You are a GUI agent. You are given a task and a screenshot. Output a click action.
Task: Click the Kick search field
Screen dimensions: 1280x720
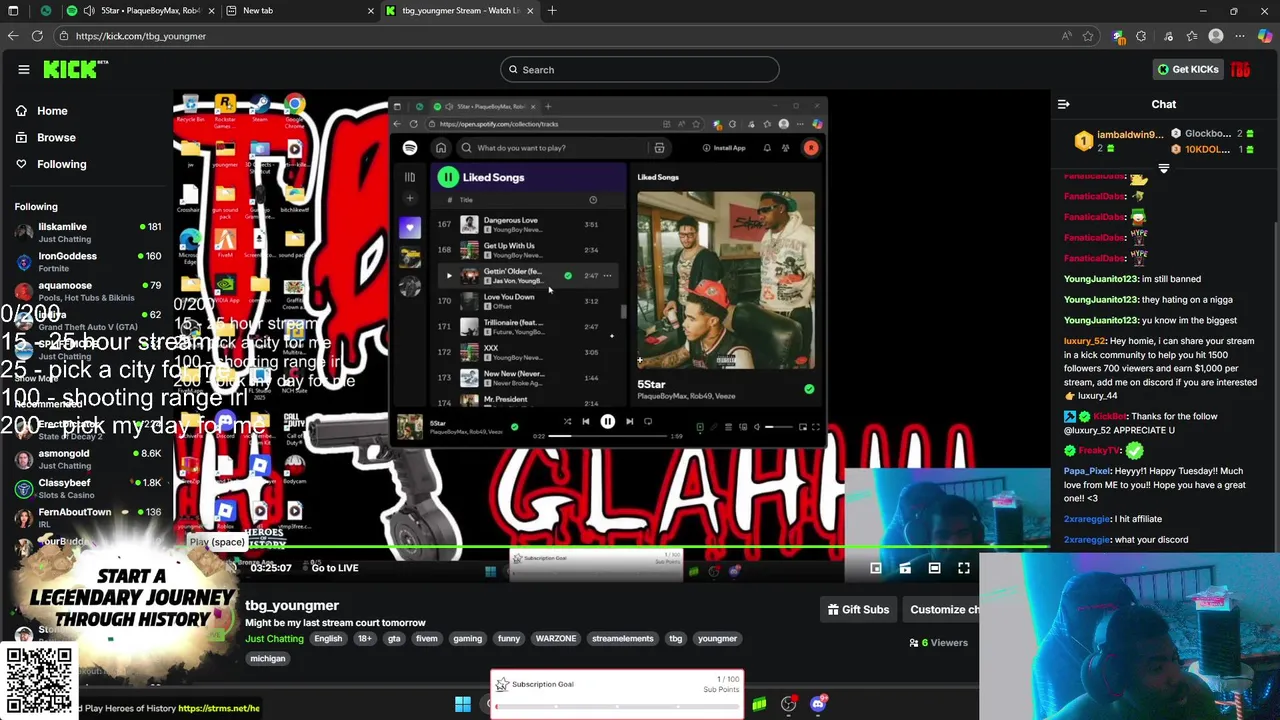tap(640, 70)
